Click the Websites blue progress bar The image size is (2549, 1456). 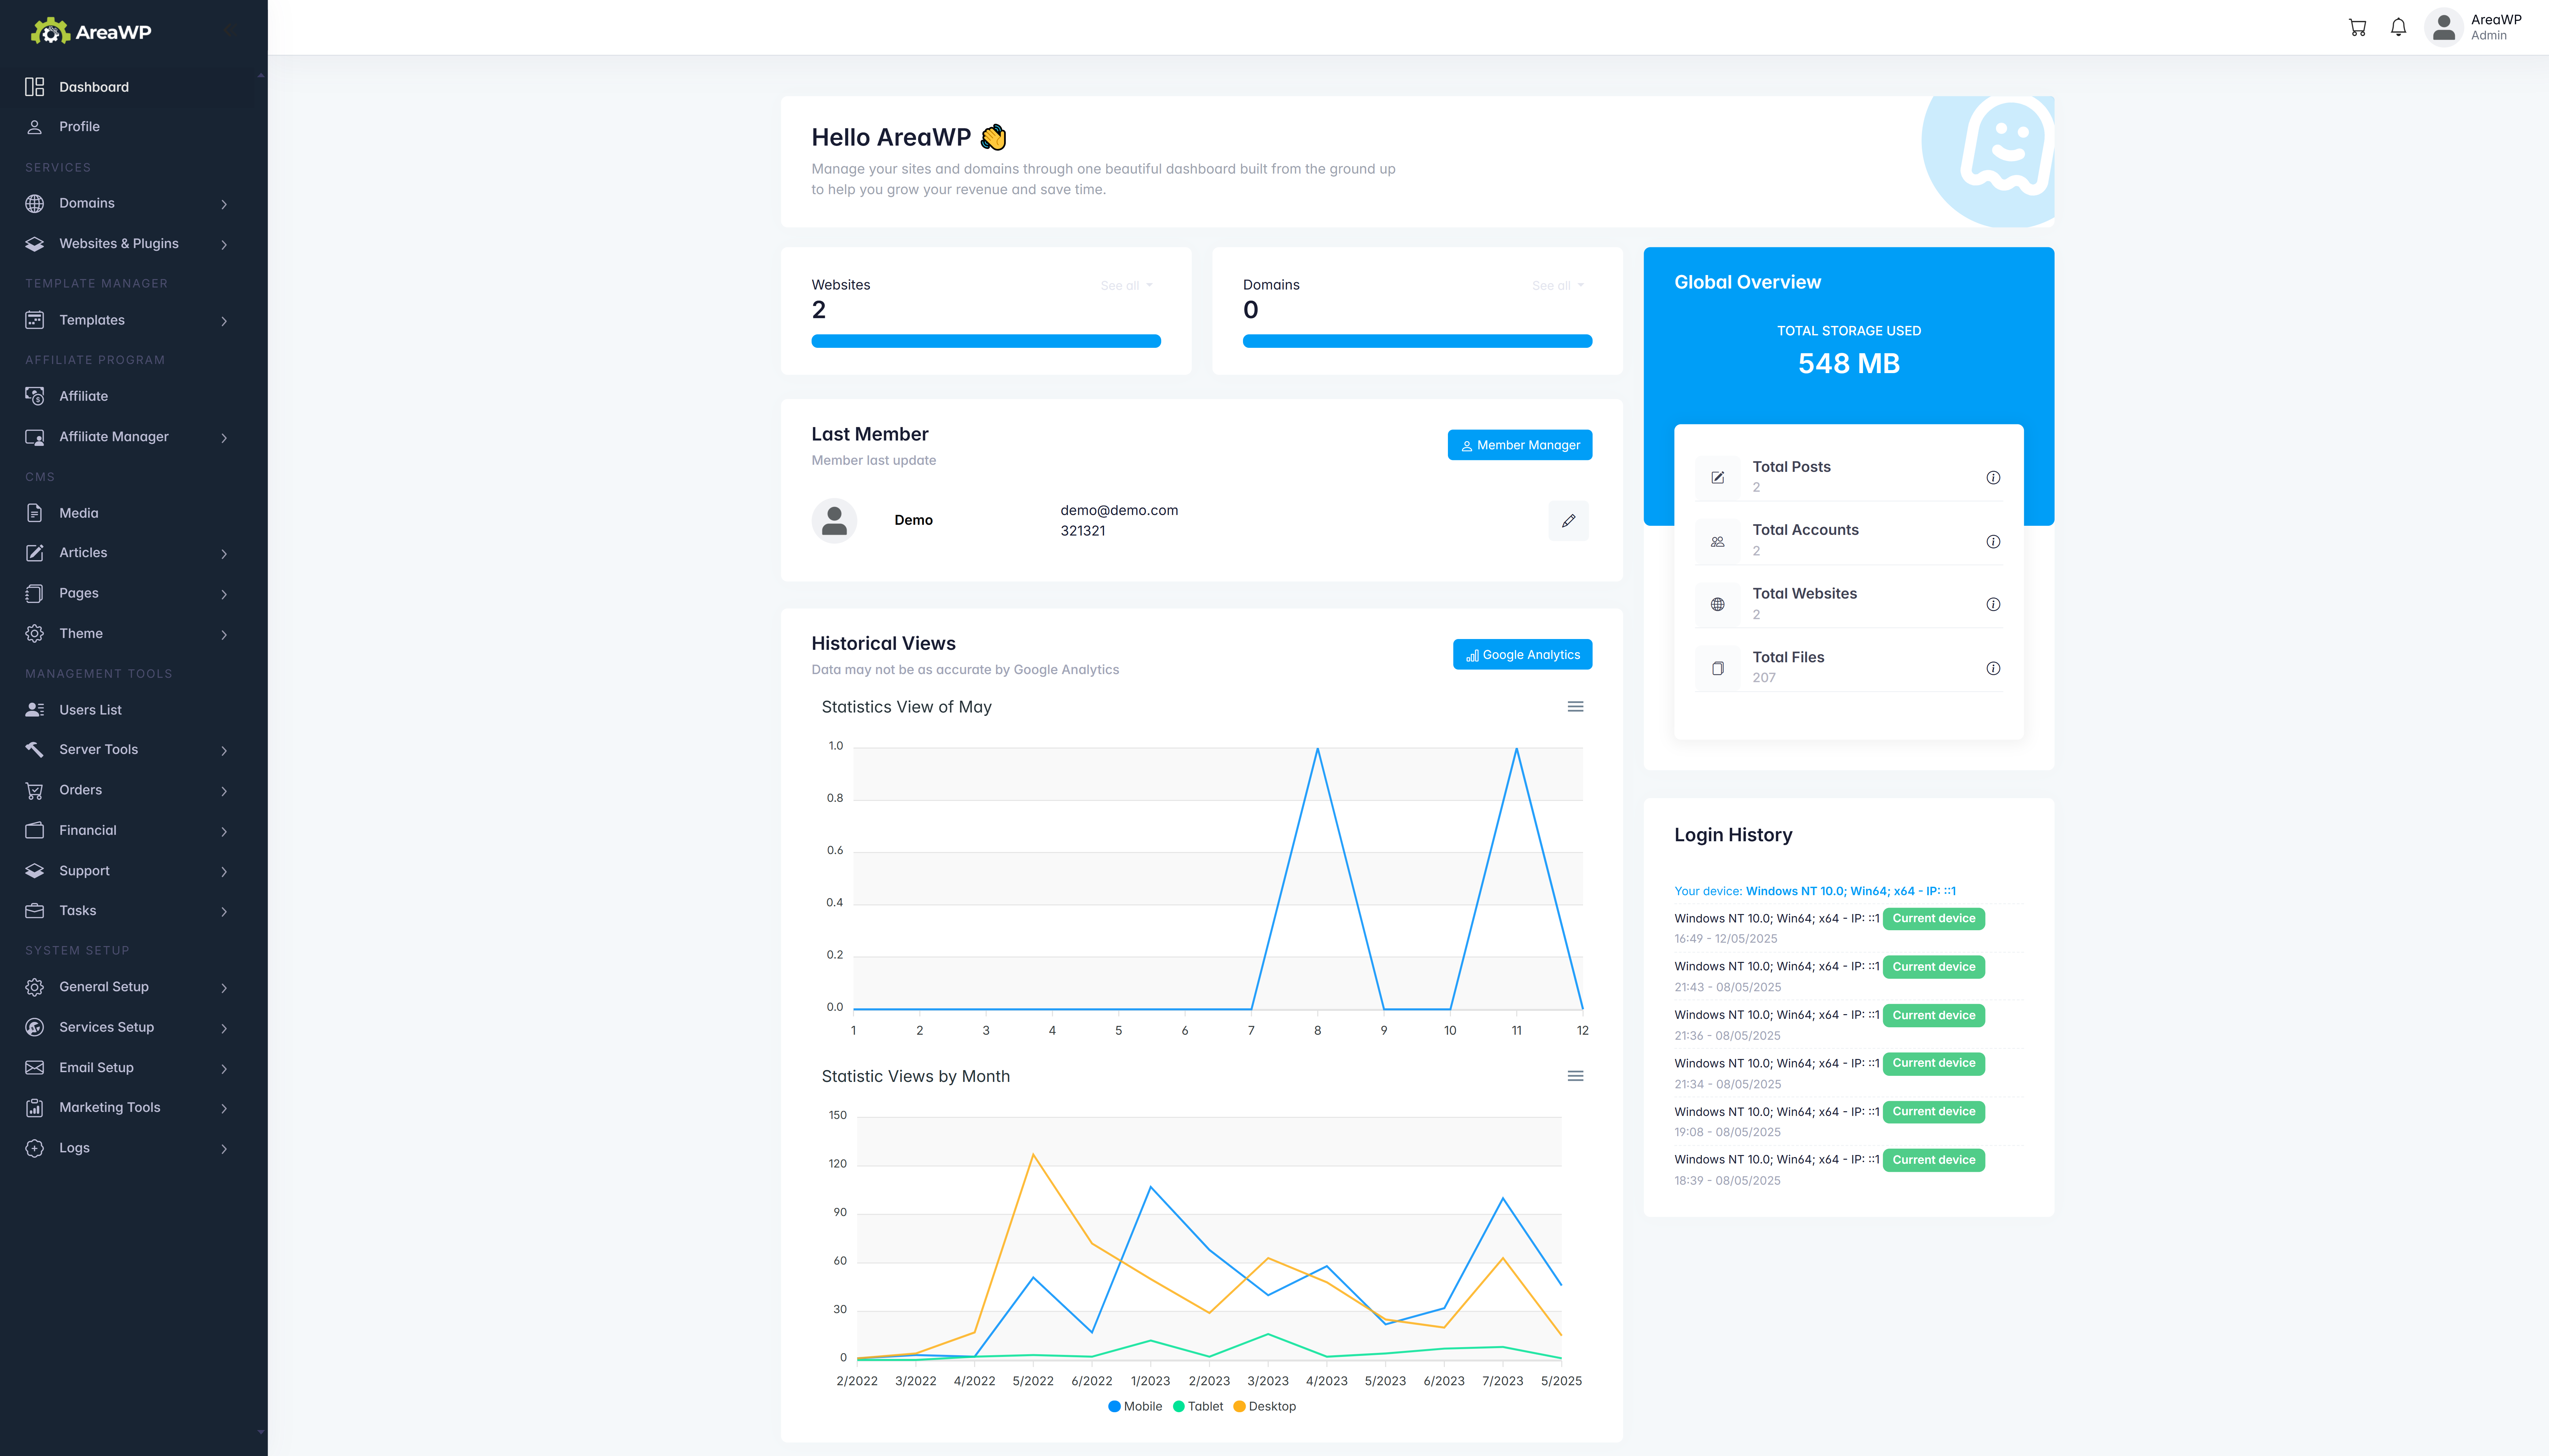tap(985, 341)
